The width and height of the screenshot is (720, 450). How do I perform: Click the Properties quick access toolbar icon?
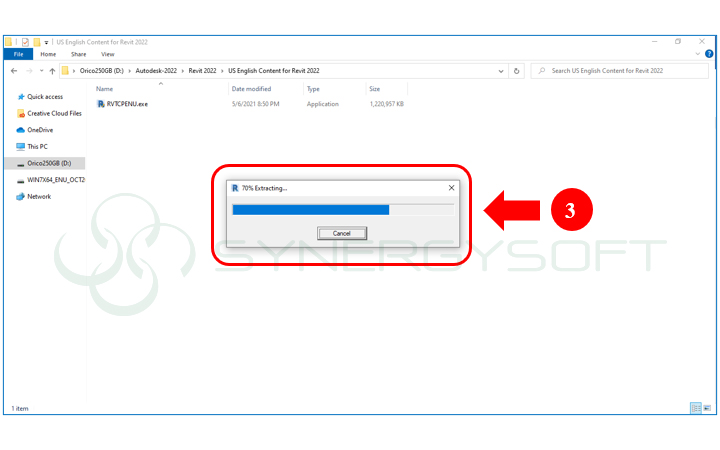[25, 42]
